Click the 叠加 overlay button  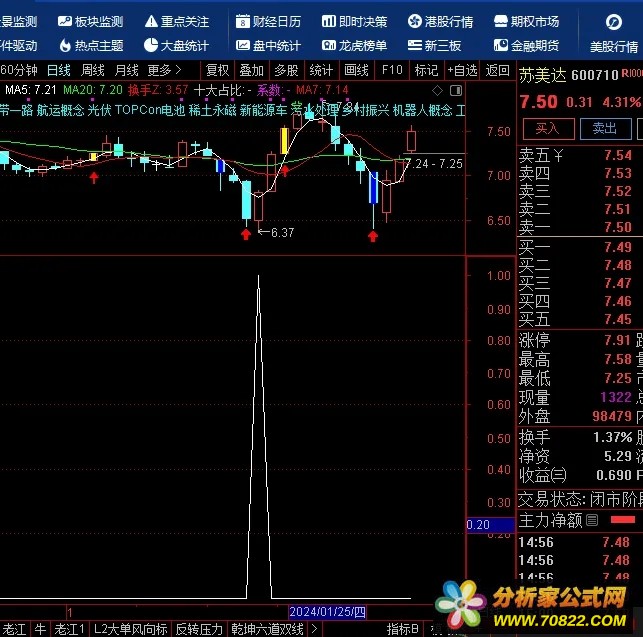251,70
